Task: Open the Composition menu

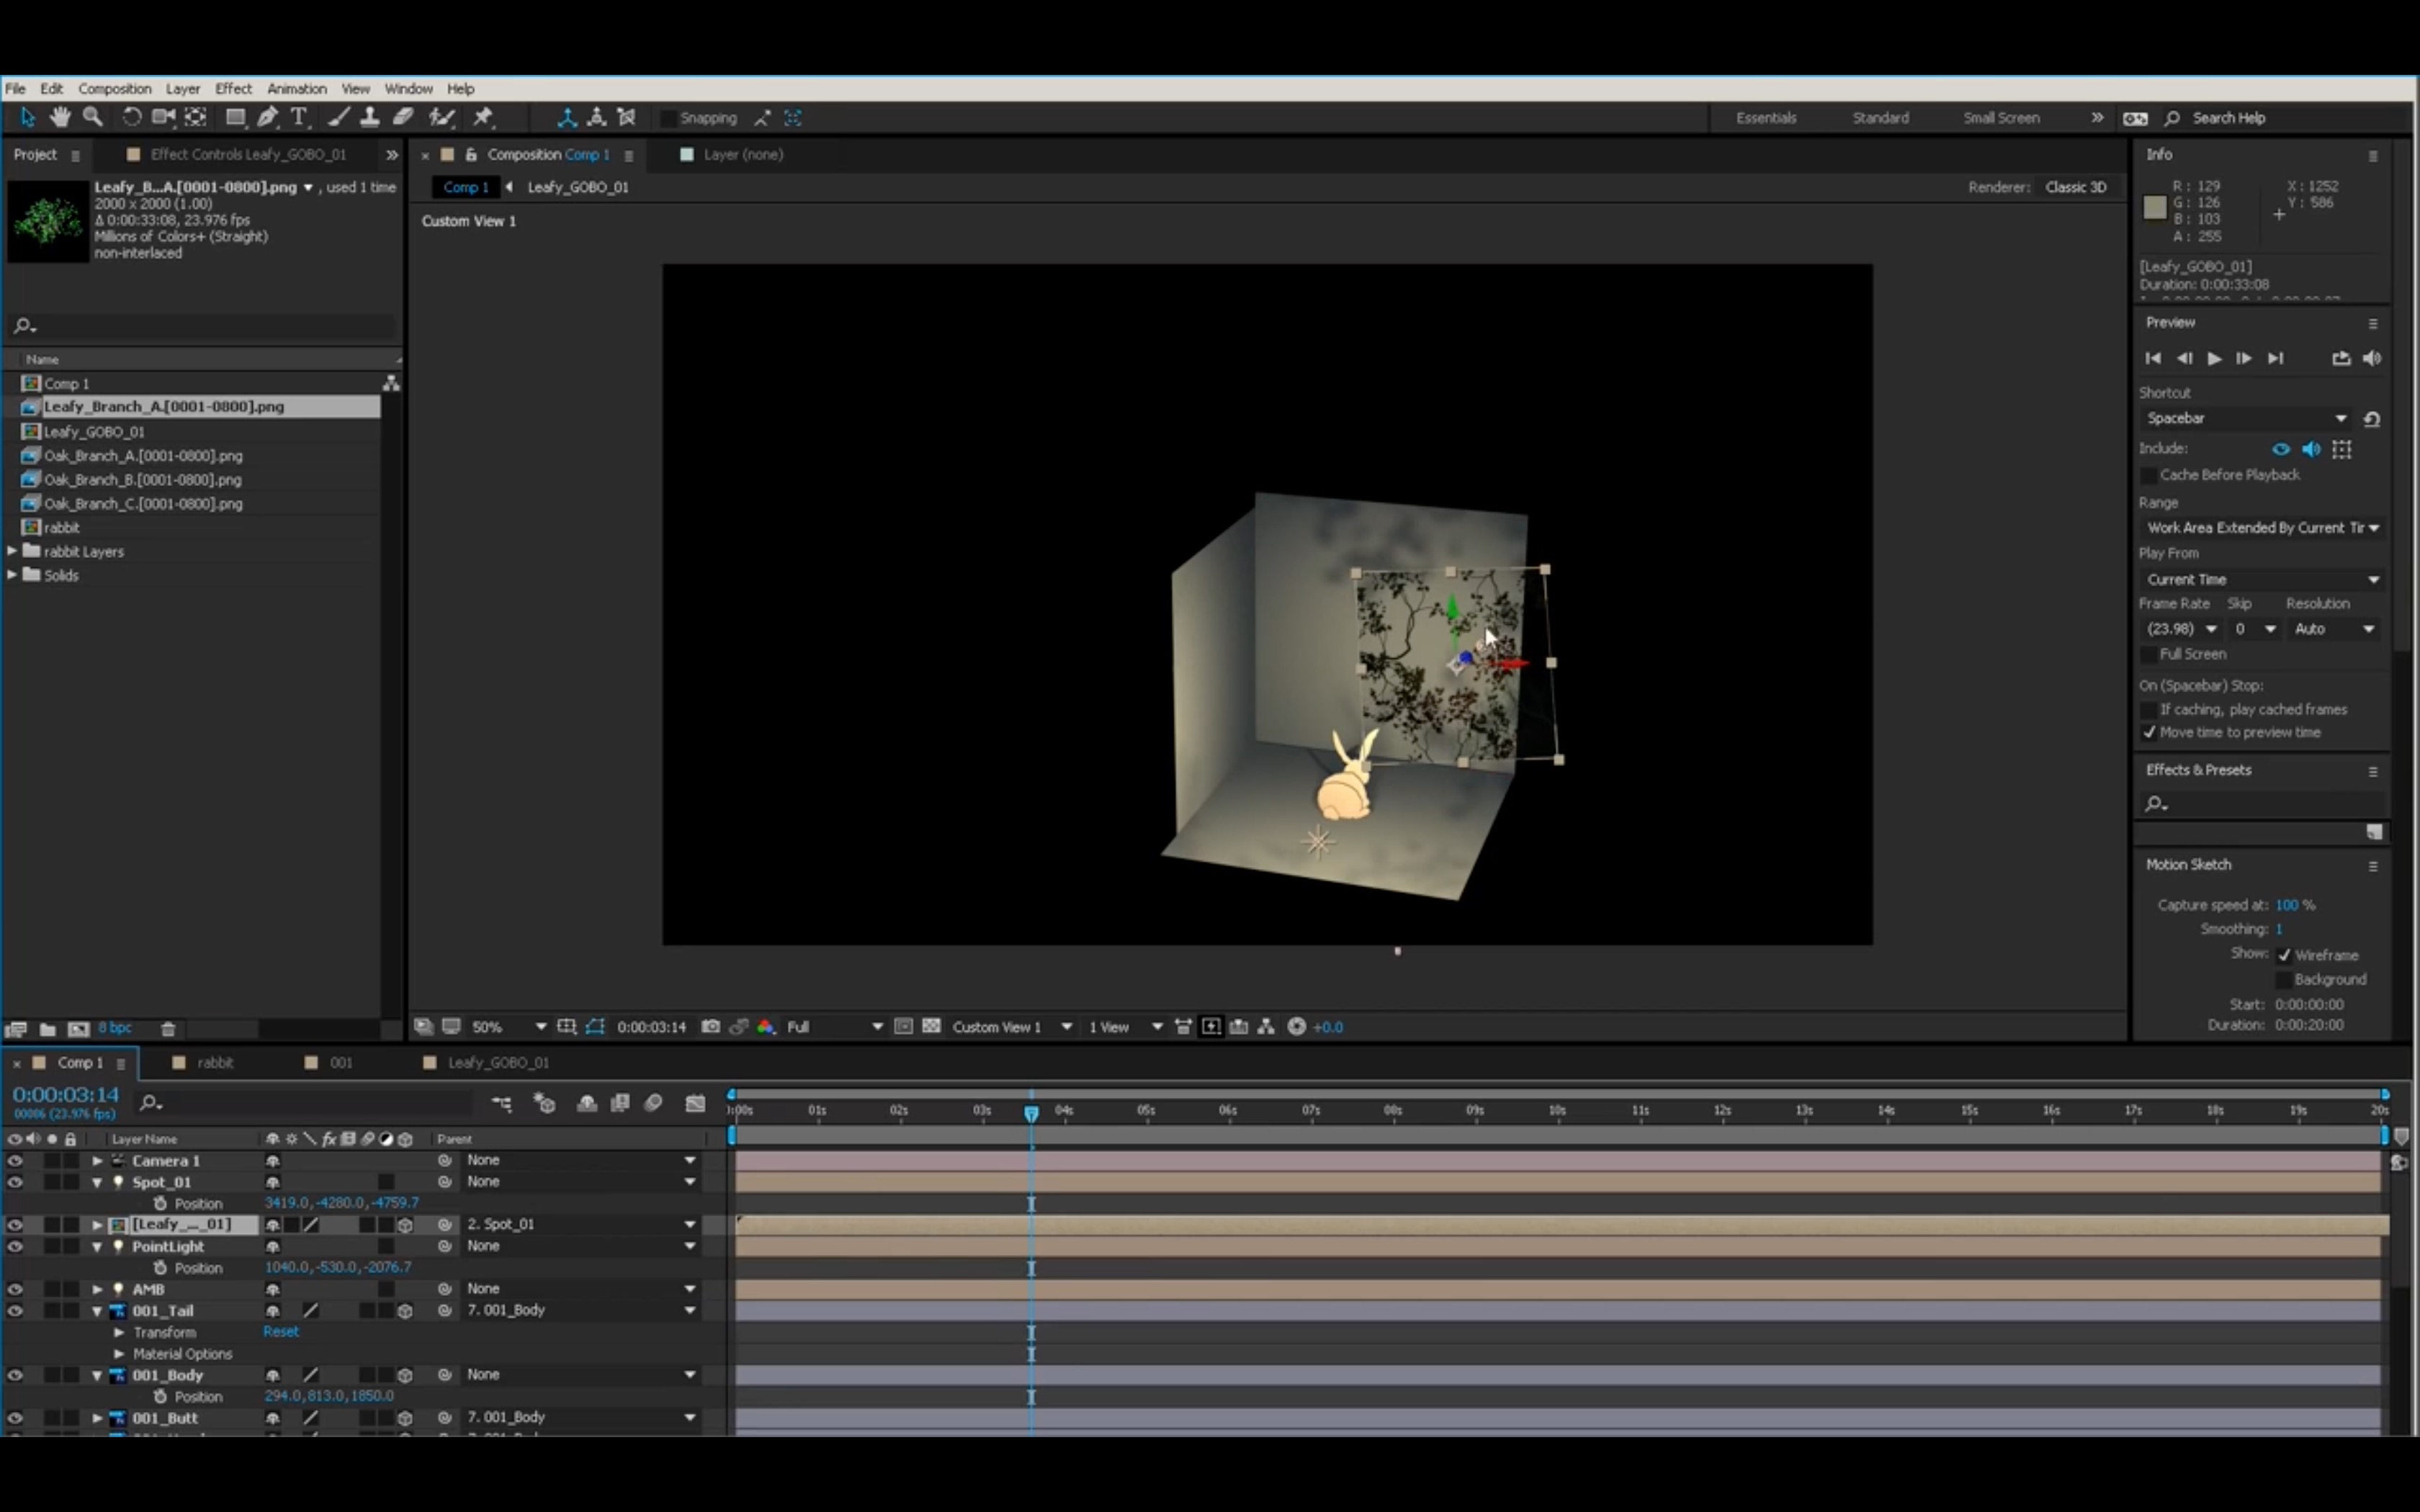Action: pos(115,89)
